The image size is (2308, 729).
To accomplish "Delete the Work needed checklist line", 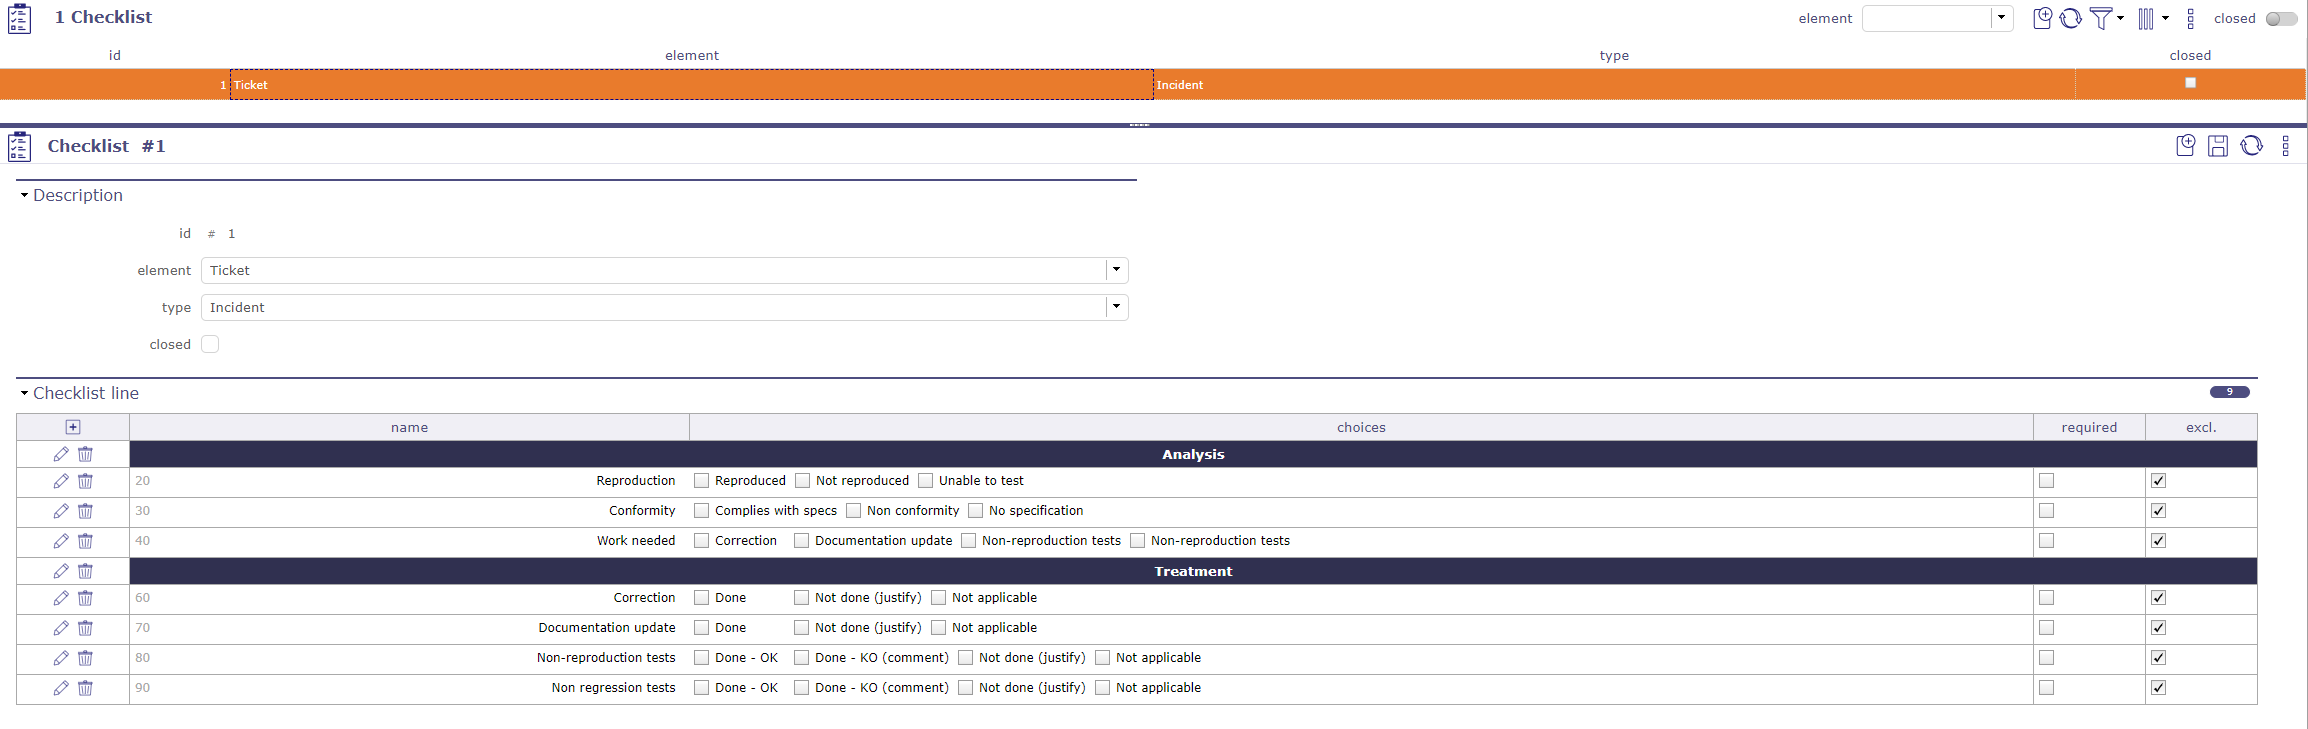I will (85, 541).
